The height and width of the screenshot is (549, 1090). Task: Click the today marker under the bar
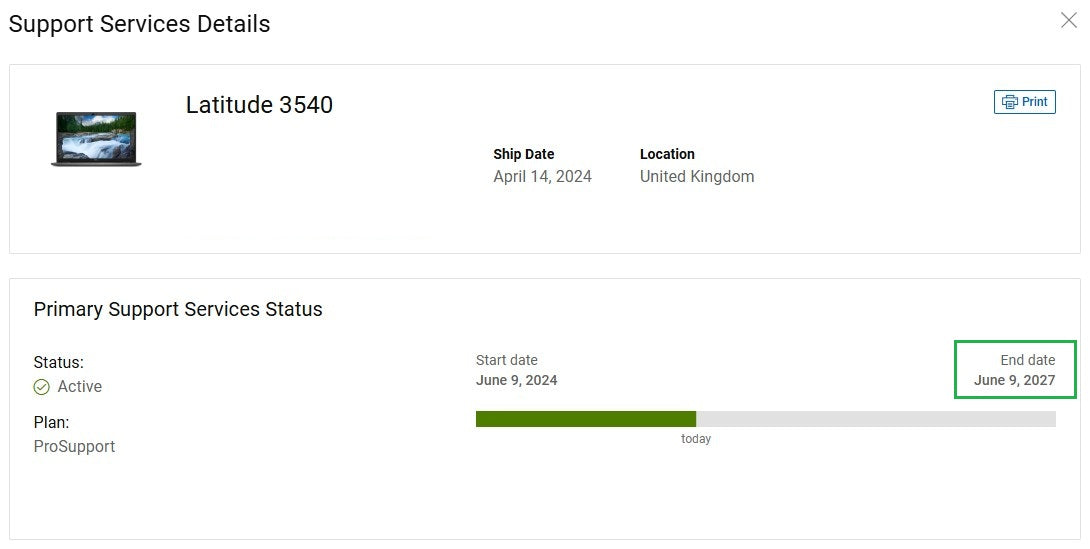point(696,439)
